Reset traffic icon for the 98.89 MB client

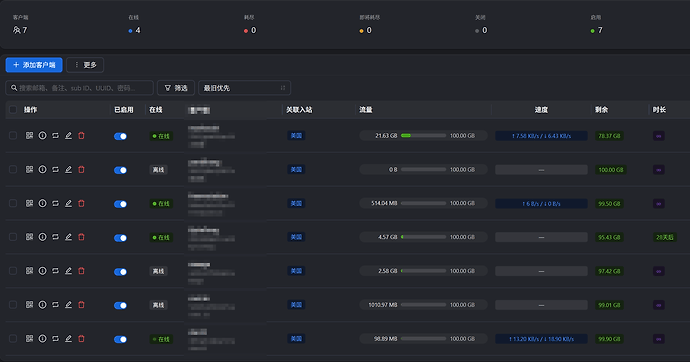[55, 339]
